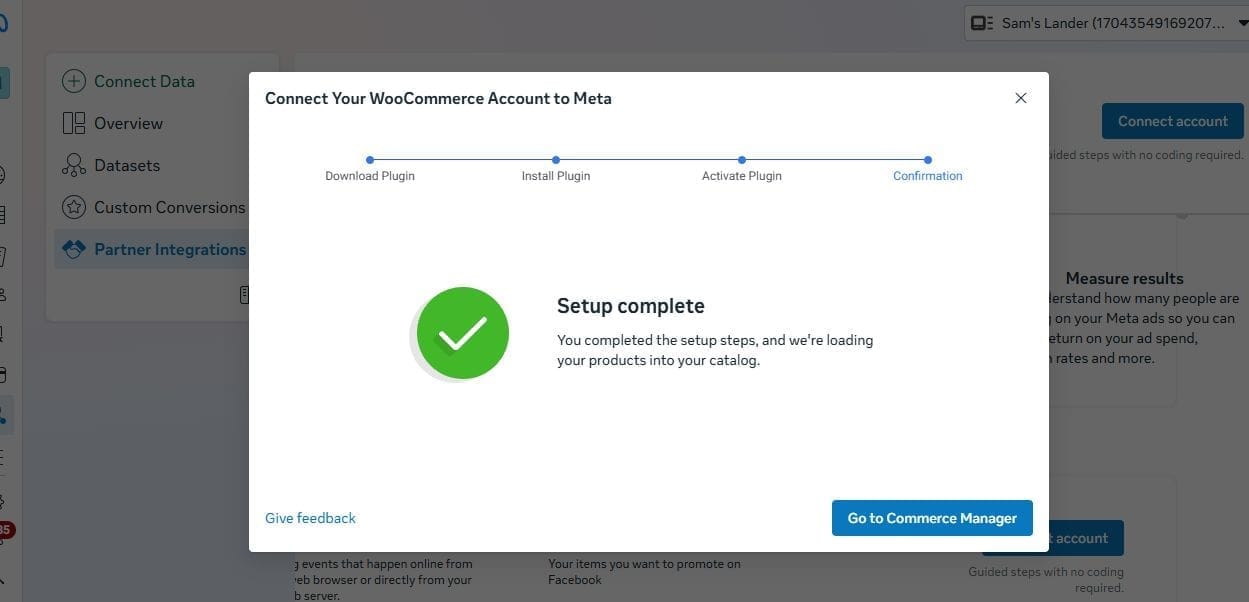Click the green setup complete checkmark
The height and width of the screenshot is (602, 1249).
pyautogui.click(x=462, y=333)
